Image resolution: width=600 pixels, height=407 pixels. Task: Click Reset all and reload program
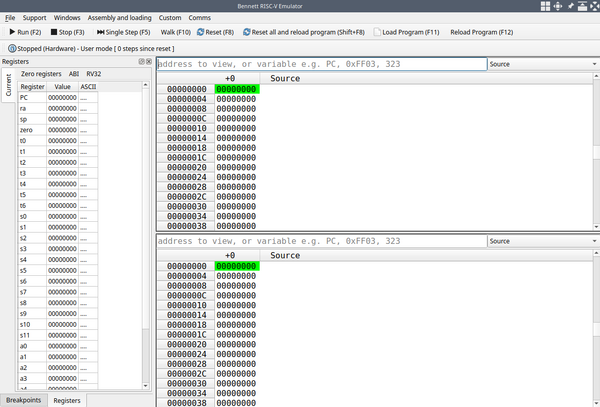point(303,32)
